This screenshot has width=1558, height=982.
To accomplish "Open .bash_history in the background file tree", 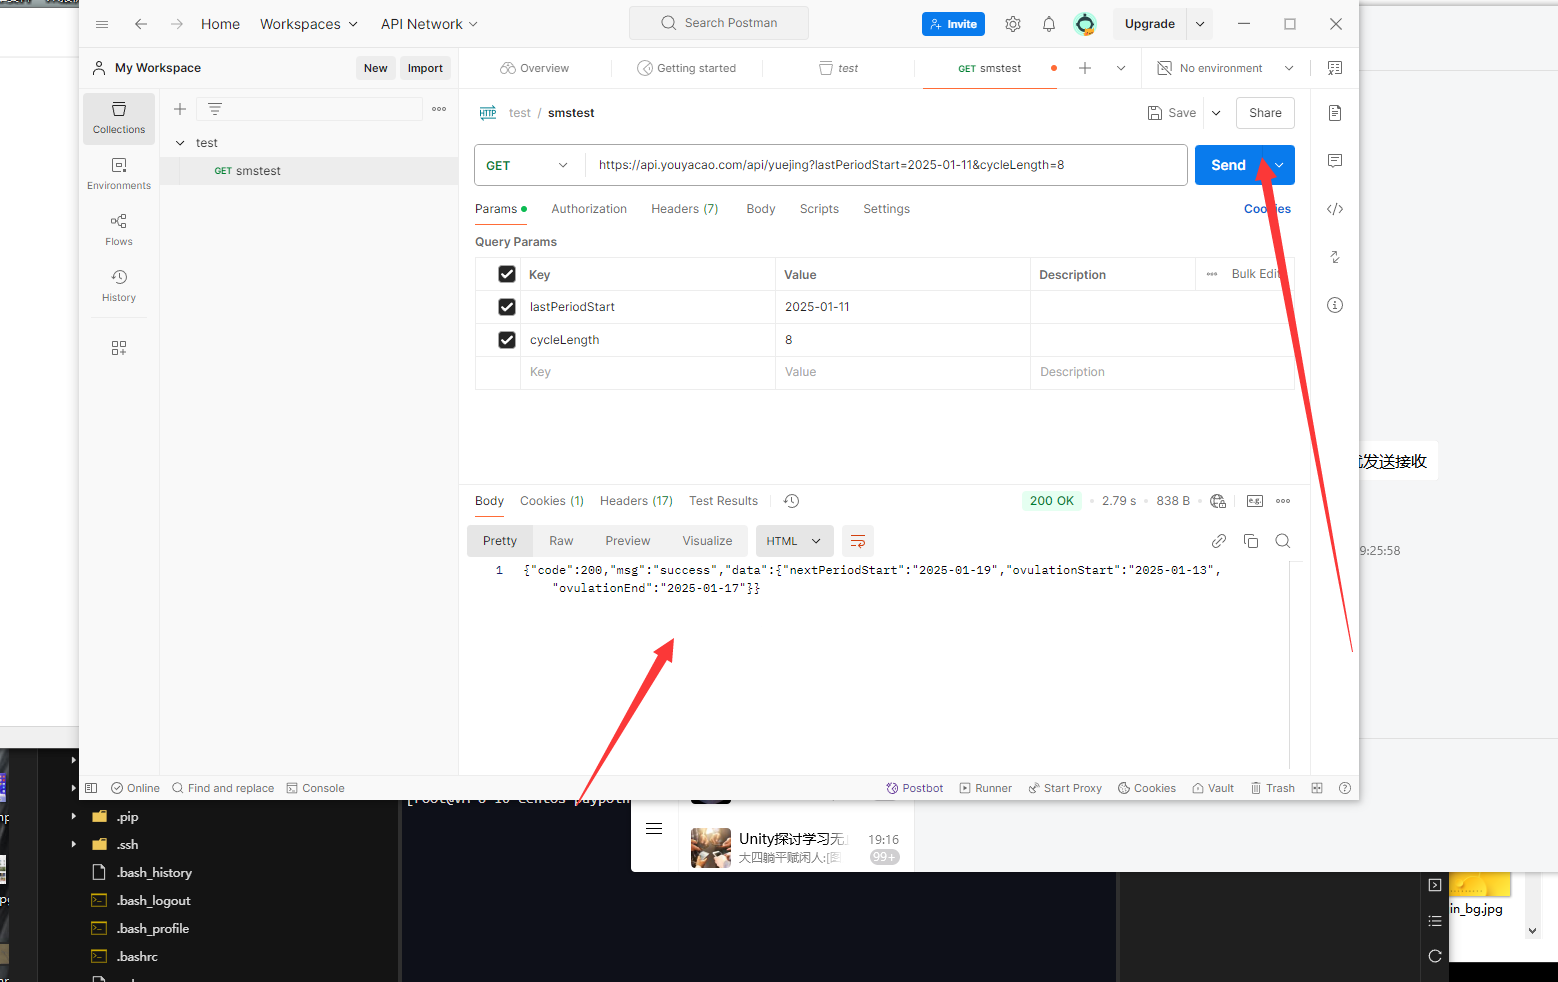I will click(154, 873).
